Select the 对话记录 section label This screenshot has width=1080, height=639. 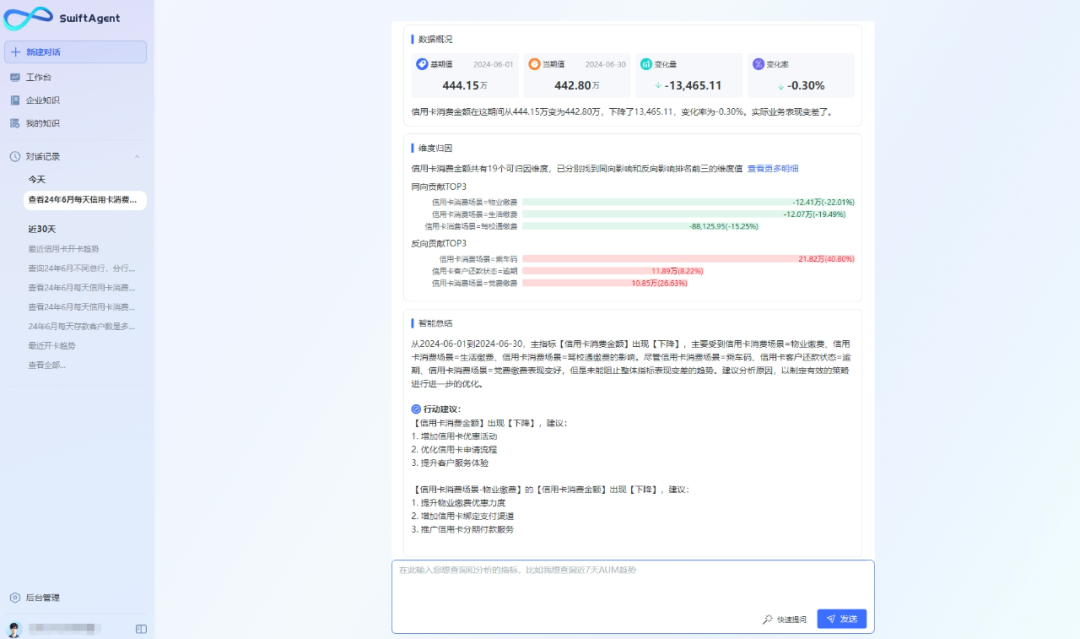[x=43, y=156]
